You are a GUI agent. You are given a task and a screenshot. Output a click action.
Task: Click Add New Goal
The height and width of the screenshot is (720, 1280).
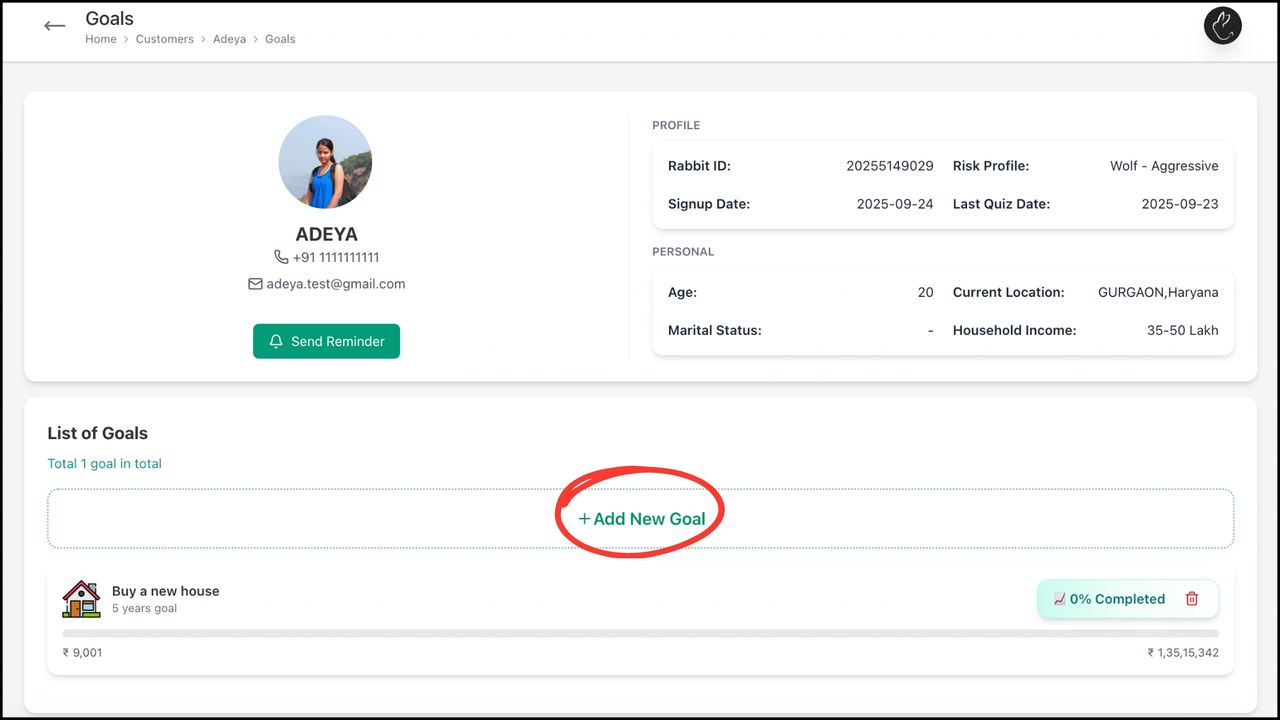[x=641, y=518]
